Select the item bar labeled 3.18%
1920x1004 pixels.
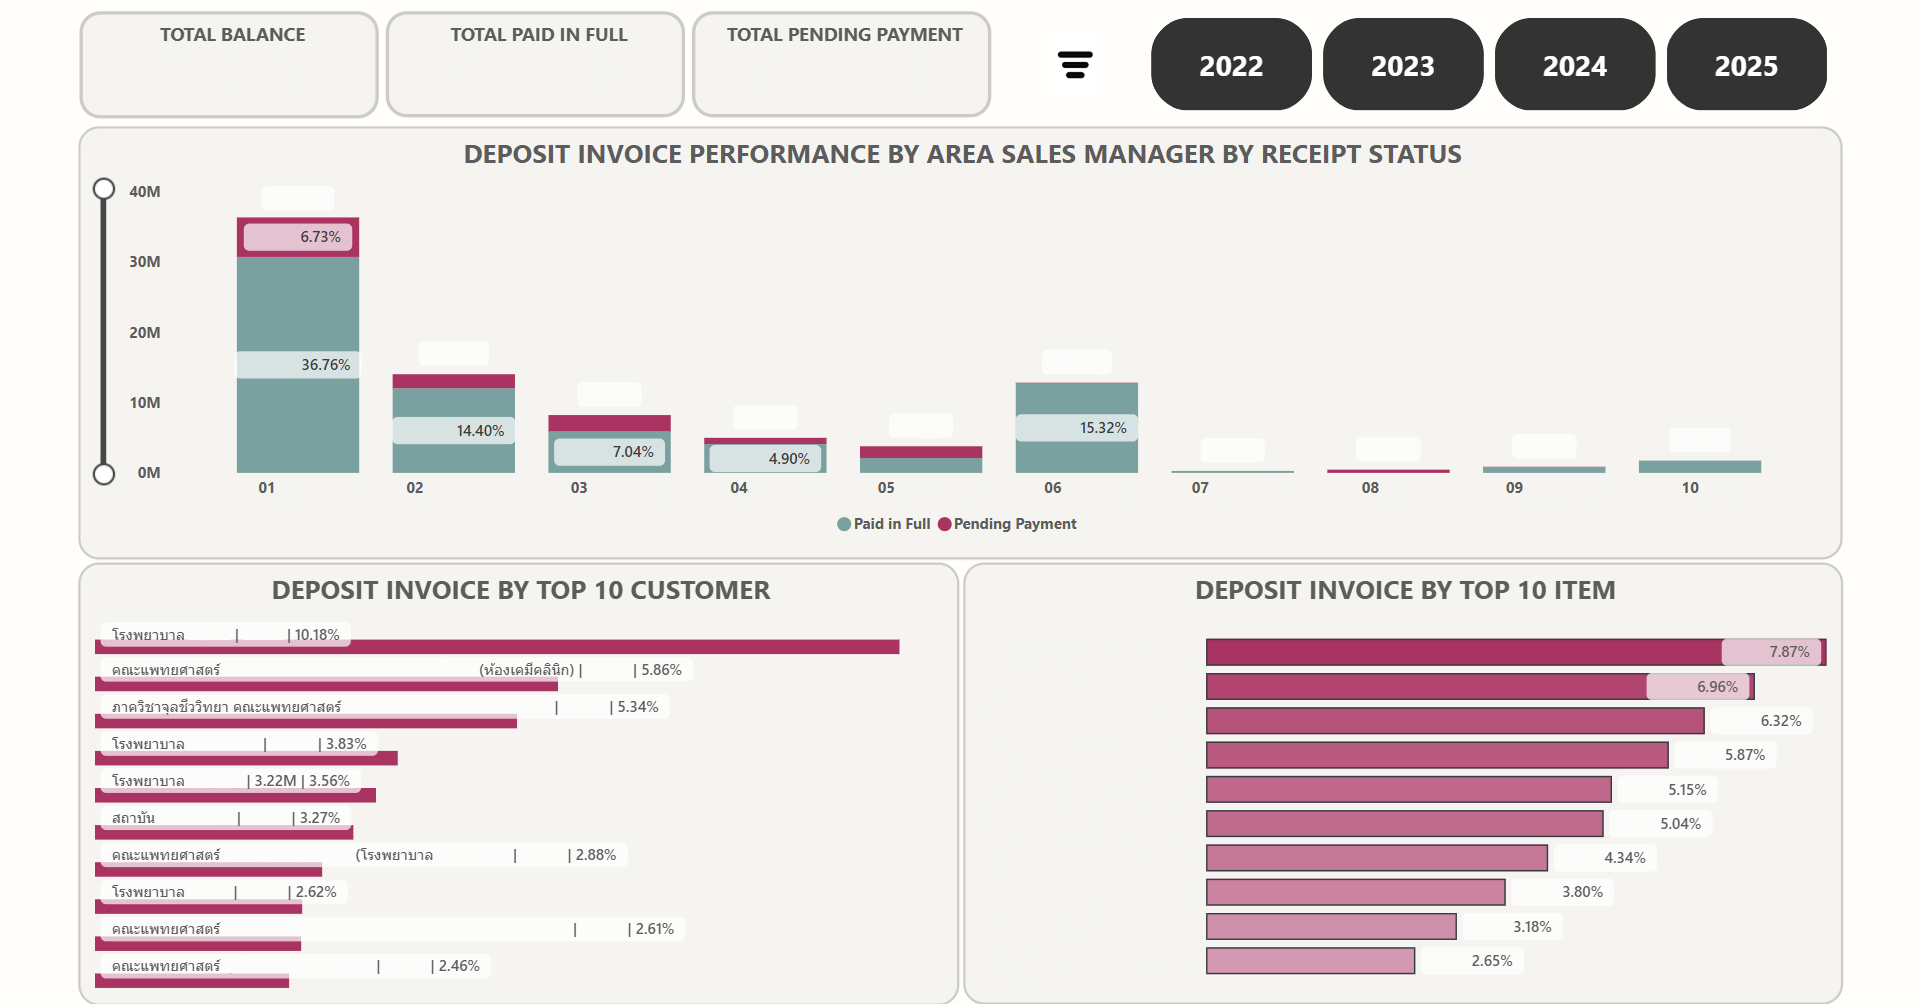click(x=1331, y=927)
